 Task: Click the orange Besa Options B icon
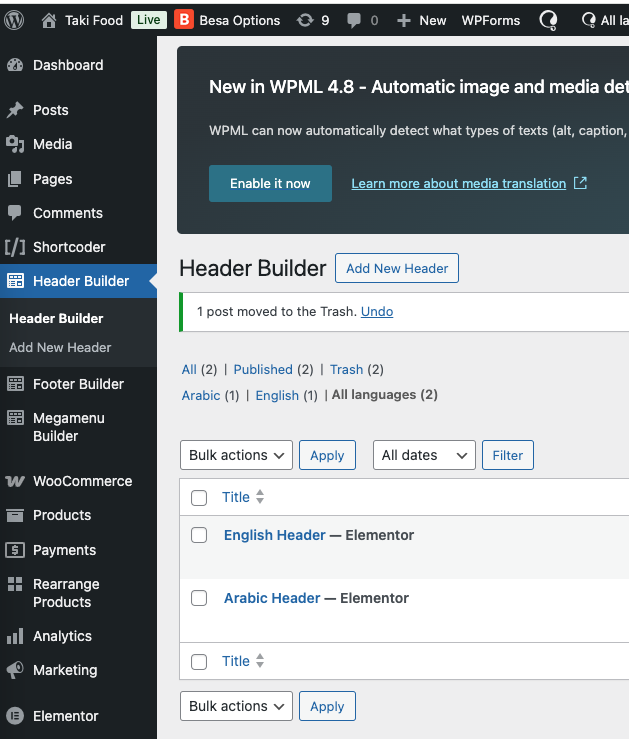pyautogui.click(x=184, y=20)
